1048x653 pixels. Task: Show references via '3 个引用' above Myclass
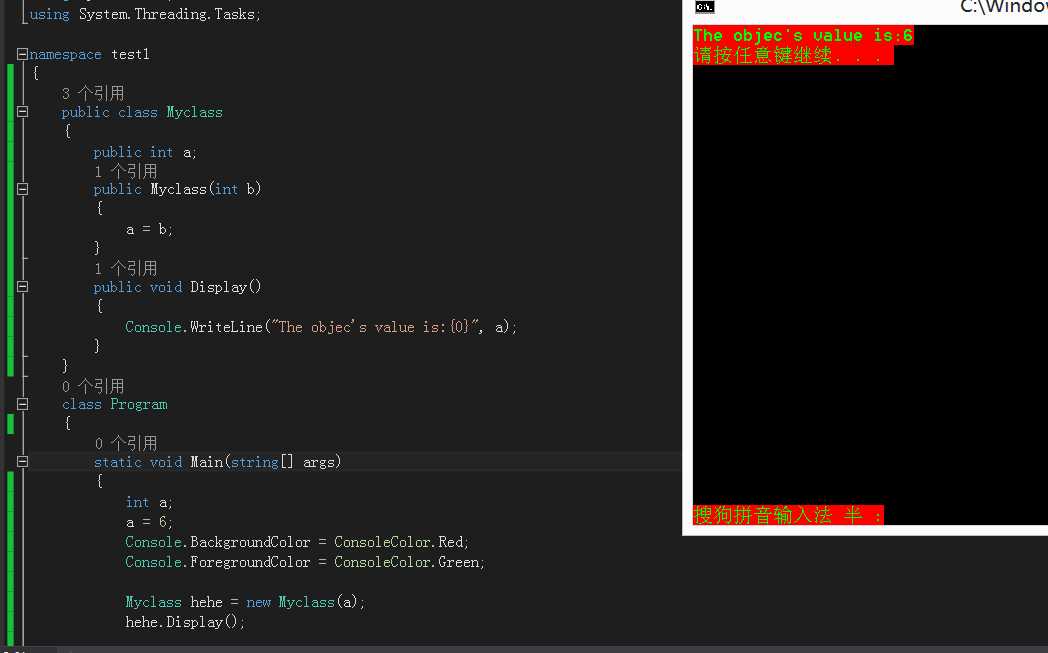pyautogui.click(x=93, y=93)
